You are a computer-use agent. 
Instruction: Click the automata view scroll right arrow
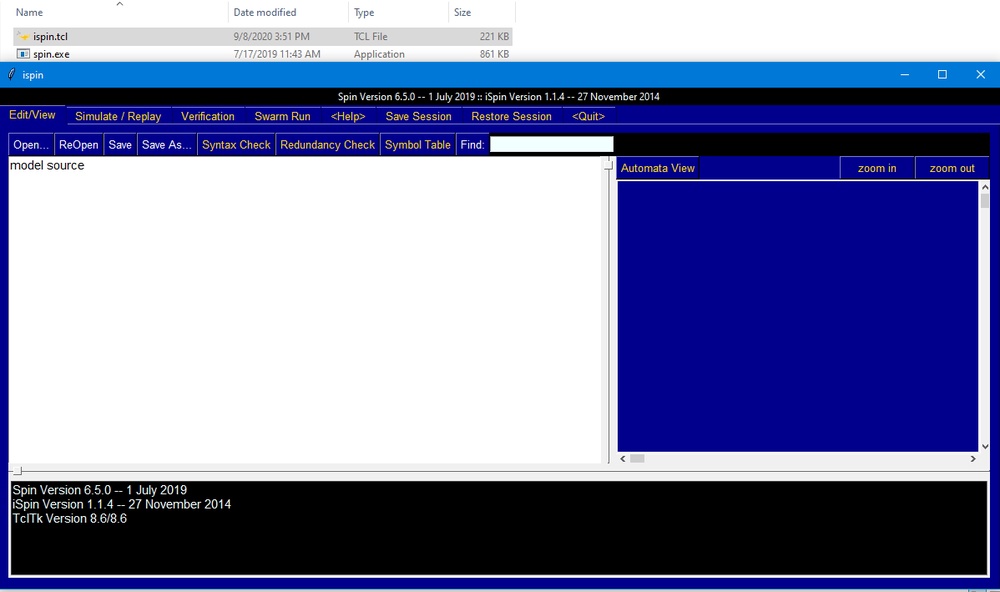pyautogui.click(x=973, y=459)
